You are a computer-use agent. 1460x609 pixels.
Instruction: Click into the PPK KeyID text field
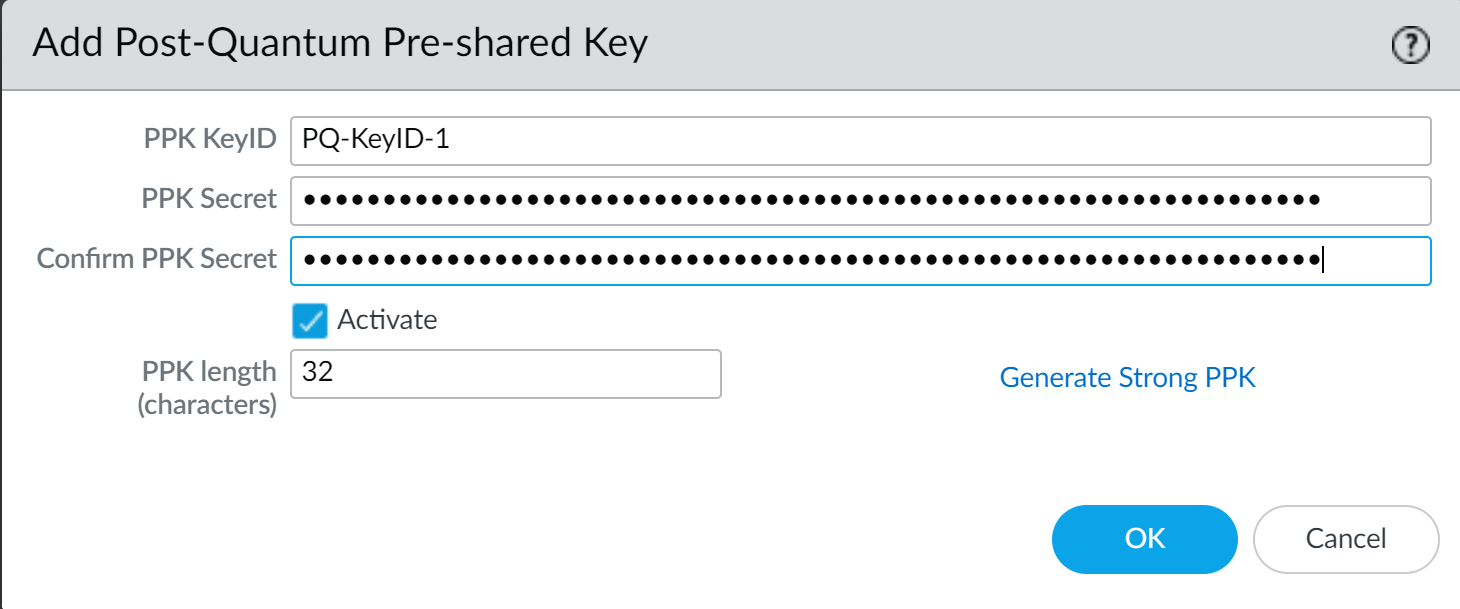[x=860, y=141]
